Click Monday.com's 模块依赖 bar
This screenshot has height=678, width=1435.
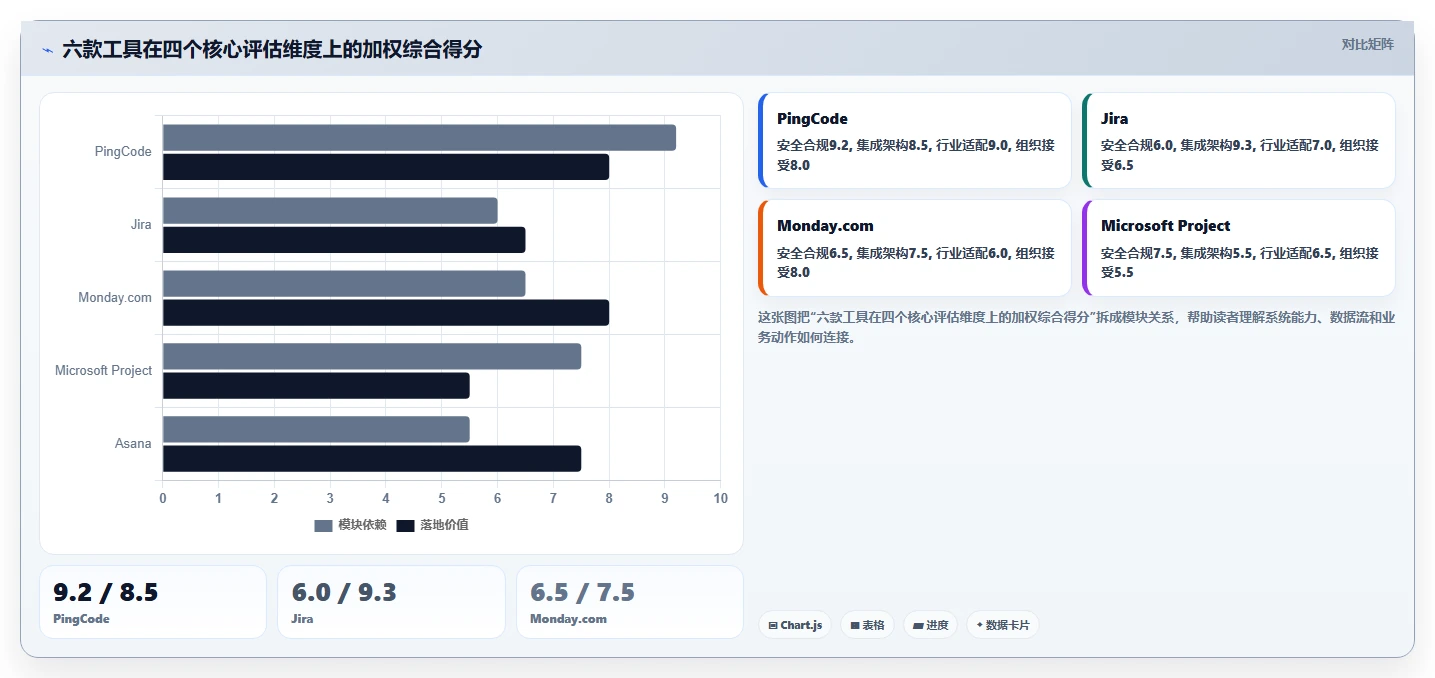click(x=344, y=284)
